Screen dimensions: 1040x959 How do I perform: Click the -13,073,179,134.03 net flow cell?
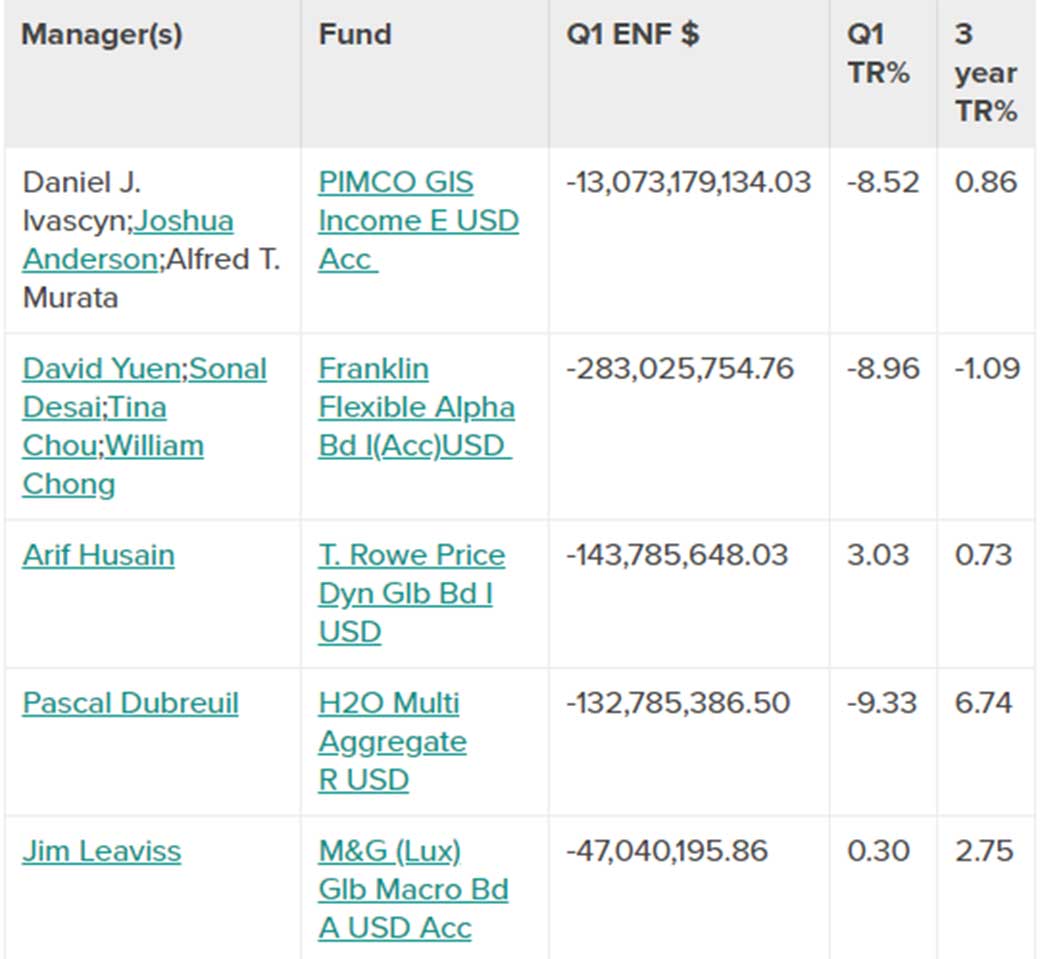688,182
